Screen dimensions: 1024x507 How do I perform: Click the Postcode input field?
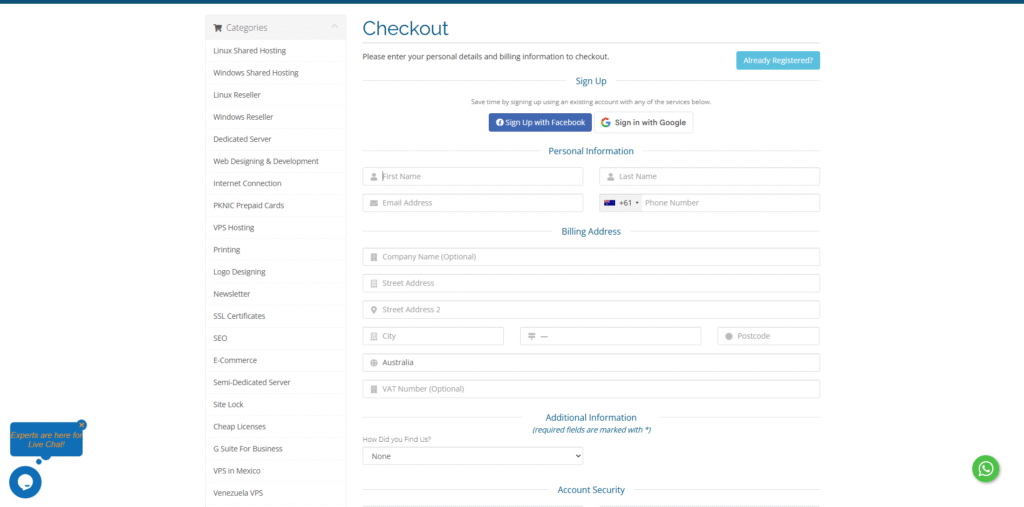[768, 336]
